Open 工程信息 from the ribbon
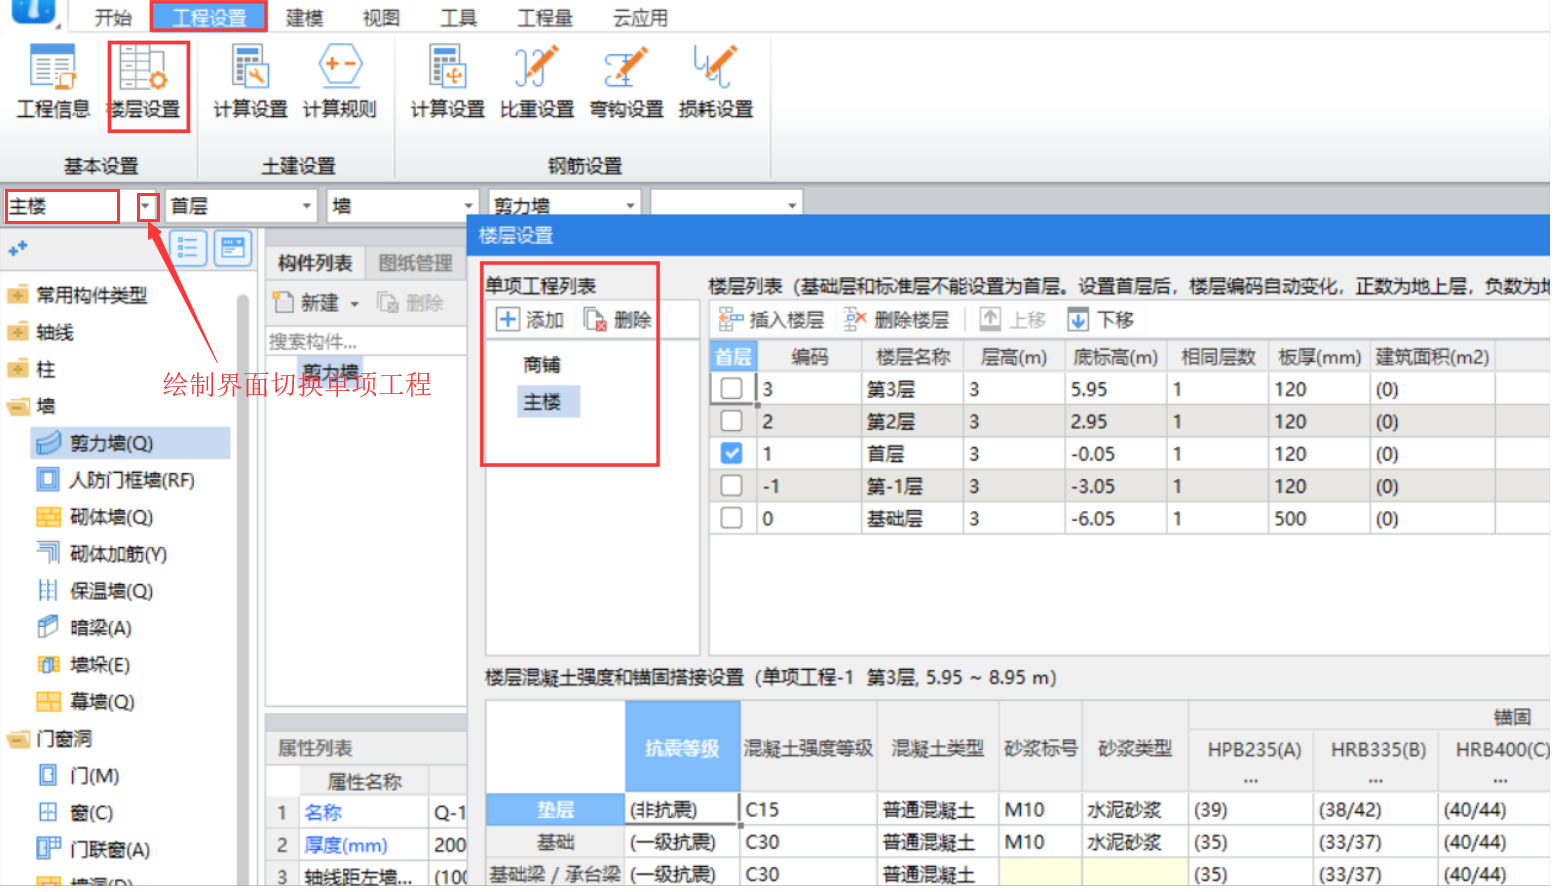Image resolution: width=1565 pixels, height=892 pixels. tap(53, 84)
